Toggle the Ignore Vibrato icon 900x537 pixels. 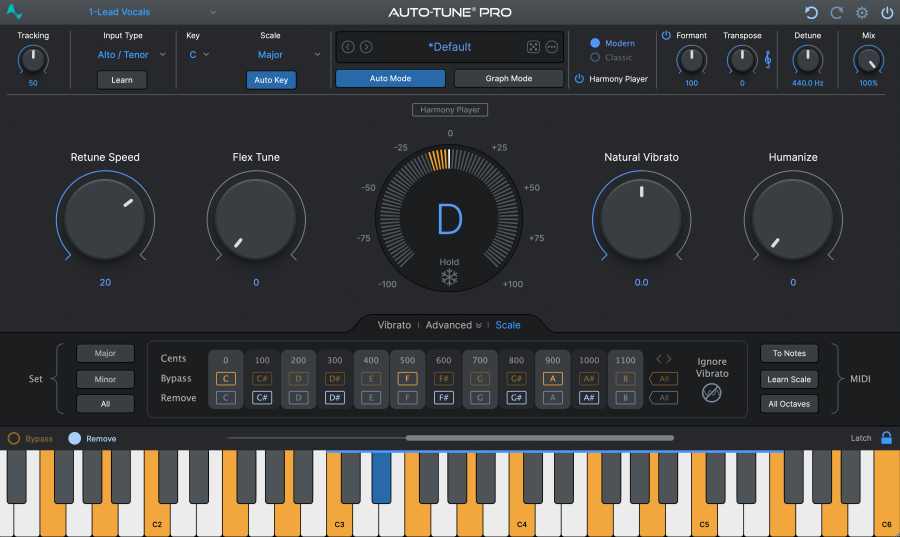(711, 393)
